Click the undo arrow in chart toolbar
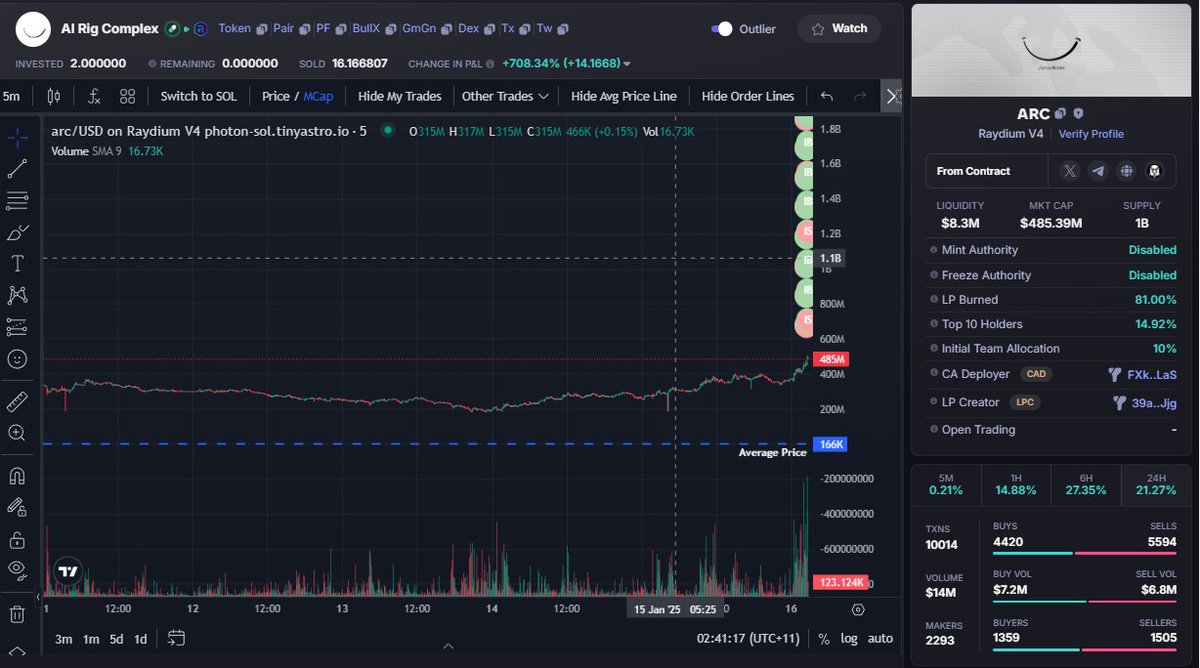 click(827, 96)
